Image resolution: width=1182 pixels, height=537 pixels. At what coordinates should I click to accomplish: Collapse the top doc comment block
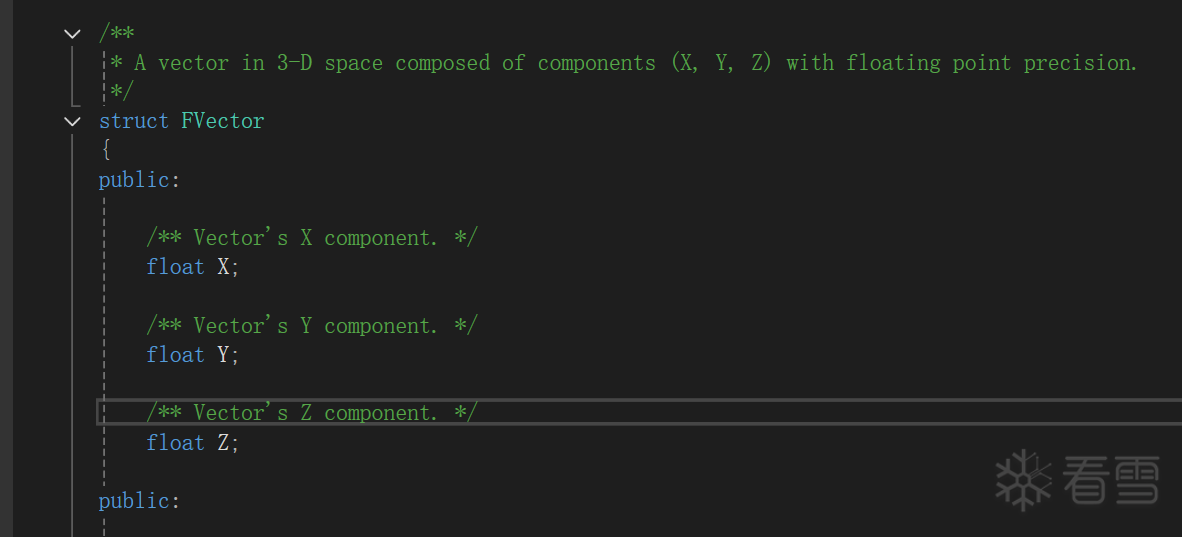[x=72, y=34]
